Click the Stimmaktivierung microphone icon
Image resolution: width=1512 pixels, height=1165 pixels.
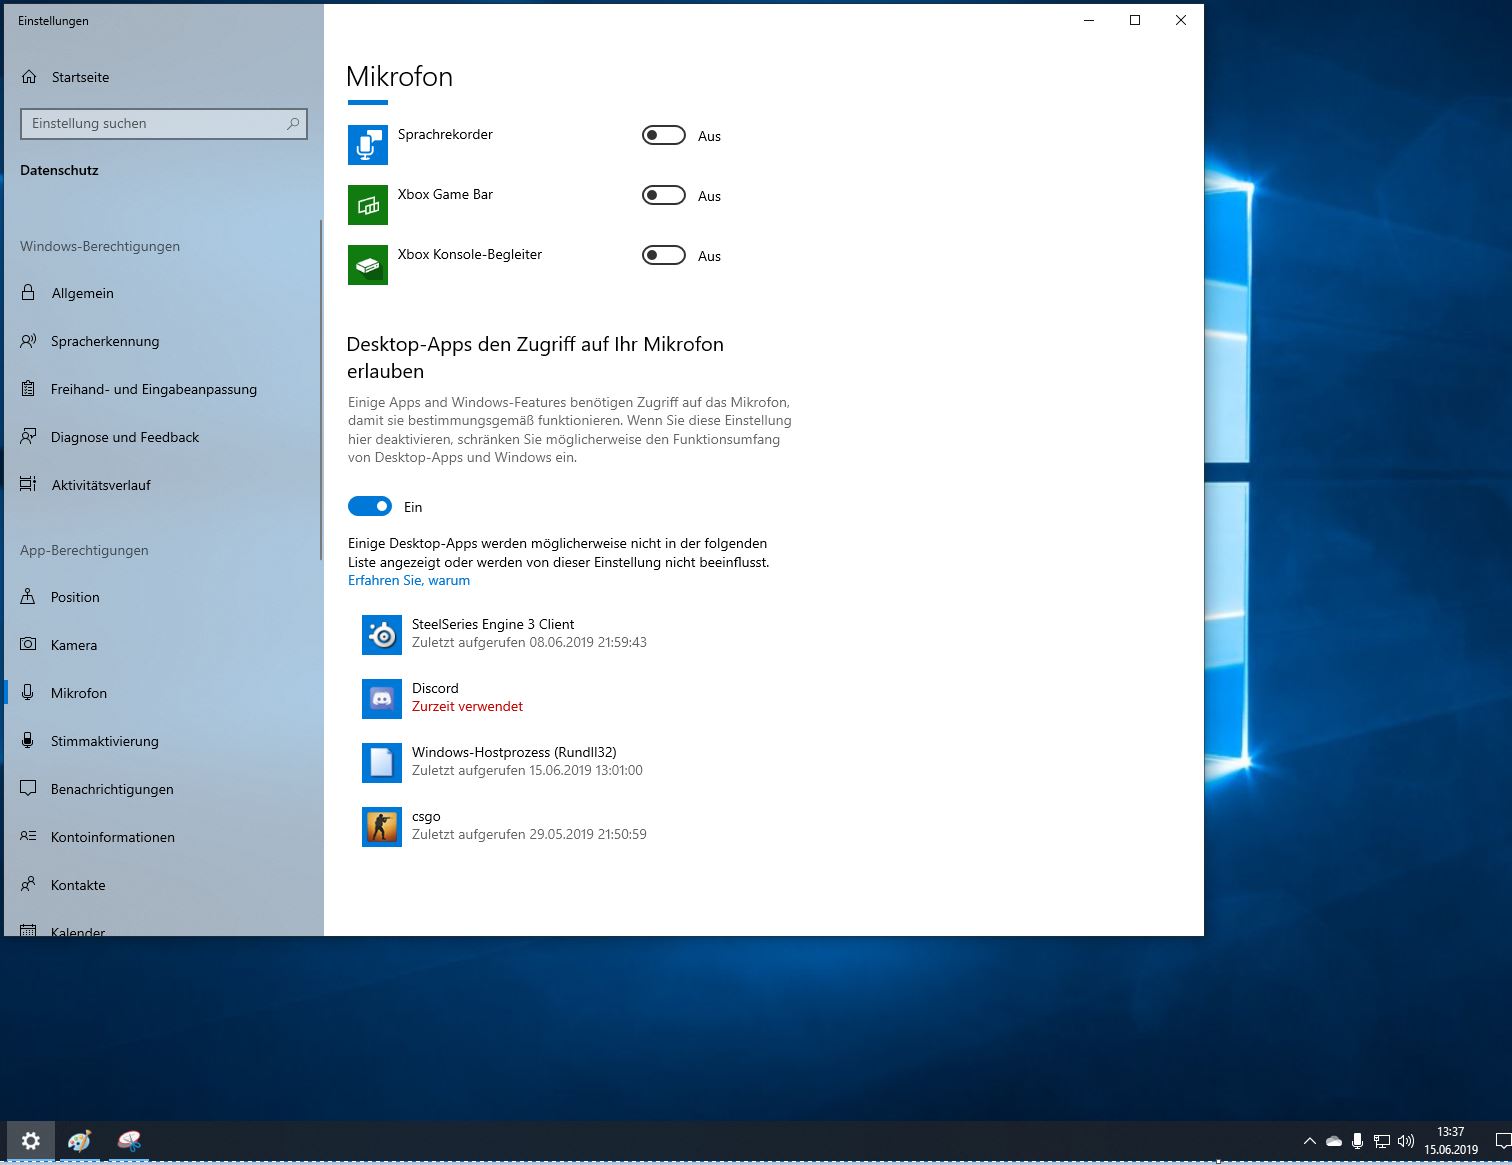[x=28, y=741]
